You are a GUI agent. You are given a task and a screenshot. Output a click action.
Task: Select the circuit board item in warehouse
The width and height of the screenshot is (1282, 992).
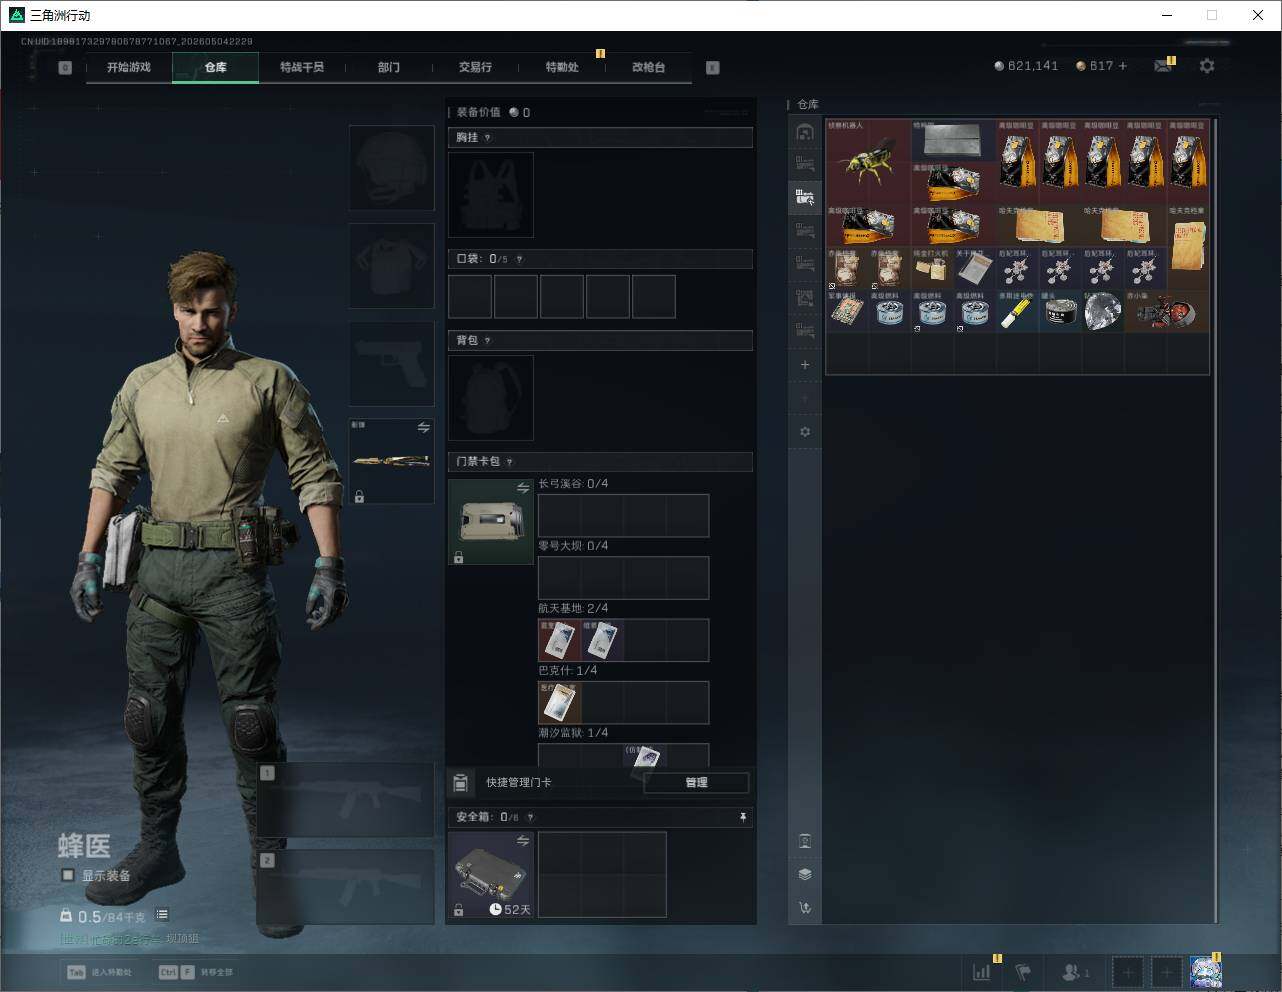click(847, 312)
